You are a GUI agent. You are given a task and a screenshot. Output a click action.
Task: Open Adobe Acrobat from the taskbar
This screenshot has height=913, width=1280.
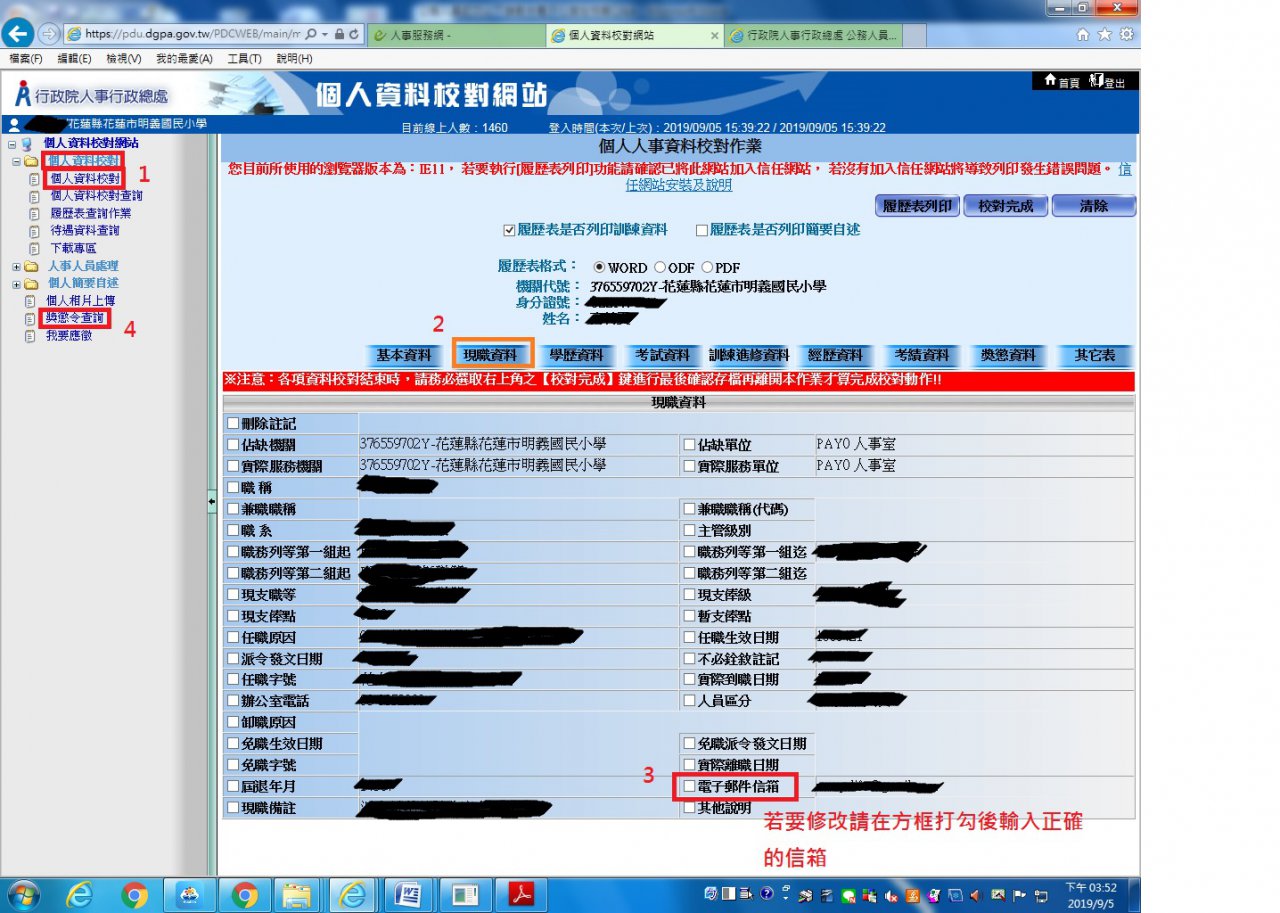click(x=524, y=894)
